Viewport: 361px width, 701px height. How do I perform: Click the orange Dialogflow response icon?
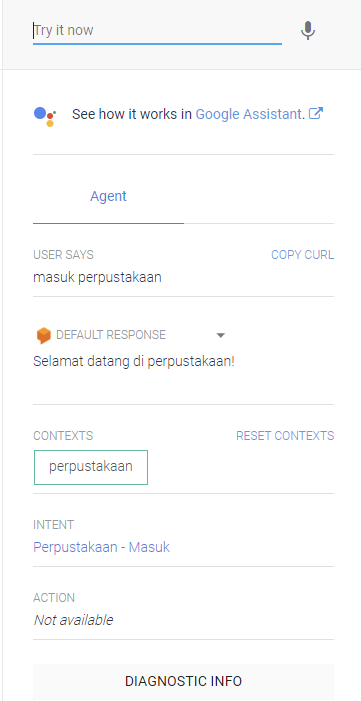43,335
